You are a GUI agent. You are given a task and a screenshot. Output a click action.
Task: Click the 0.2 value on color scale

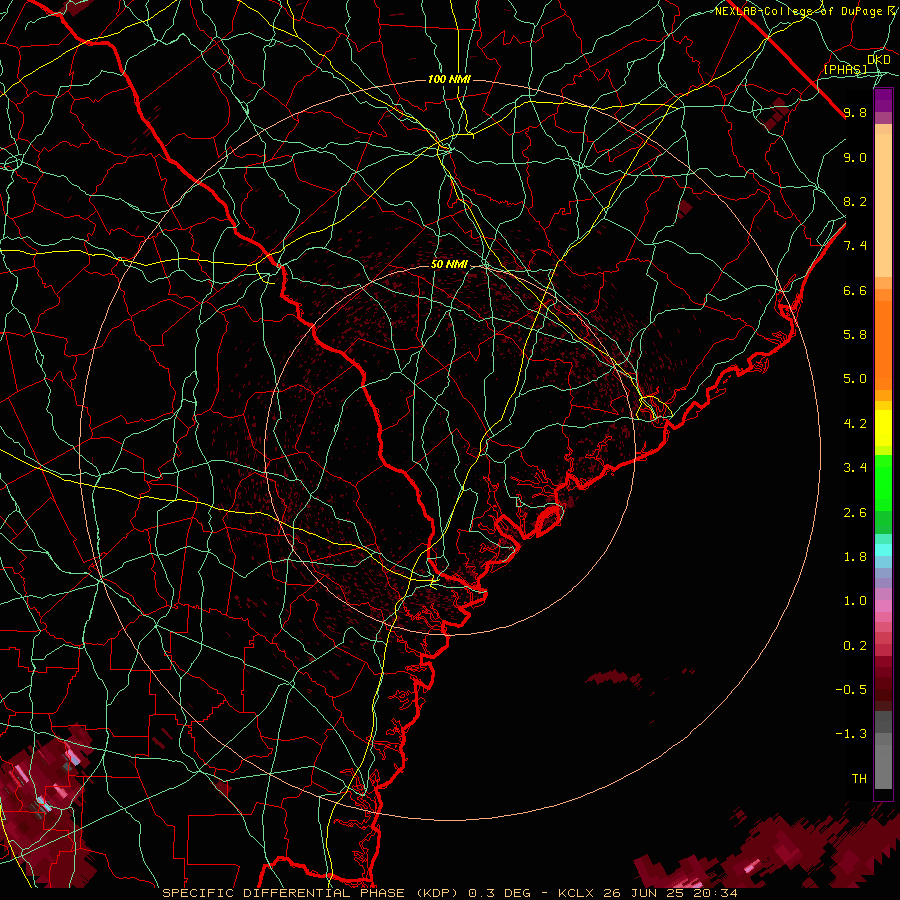click(x=855, y=646)
